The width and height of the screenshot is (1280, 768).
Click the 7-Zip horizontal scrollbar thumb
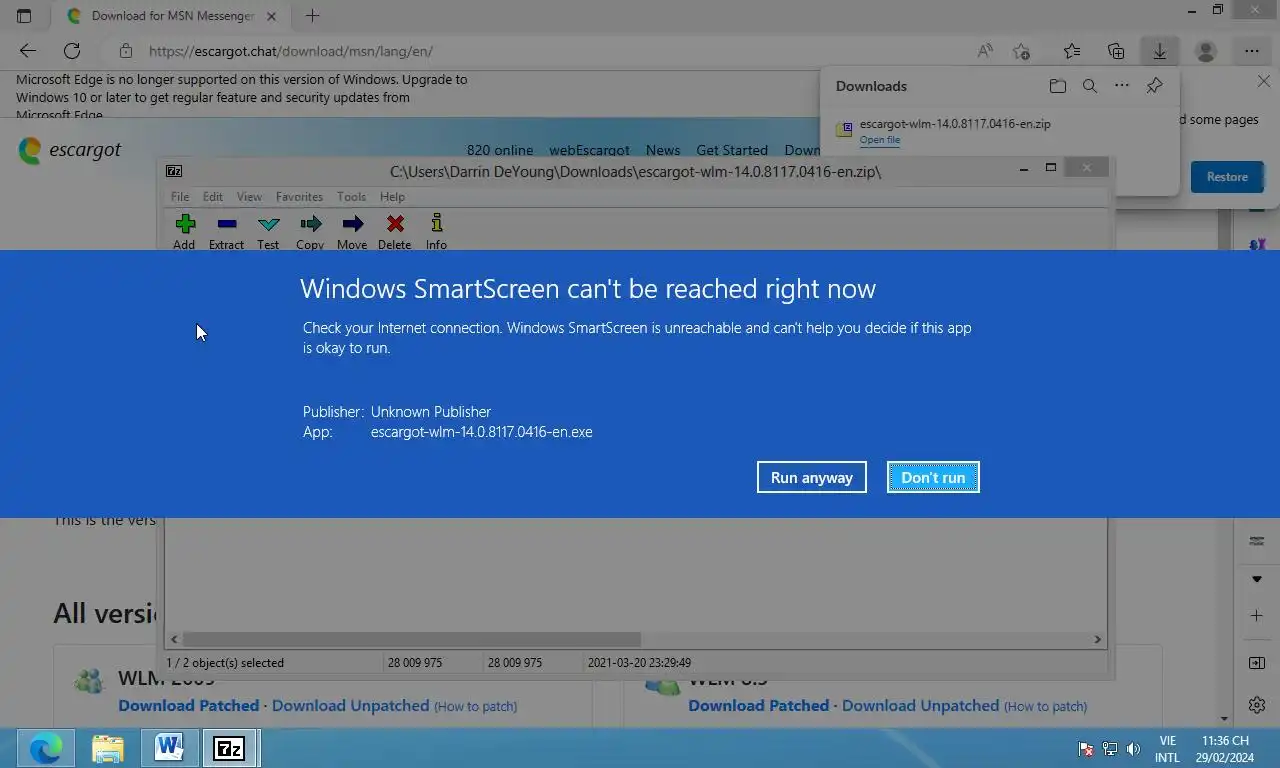click(411, 639)
